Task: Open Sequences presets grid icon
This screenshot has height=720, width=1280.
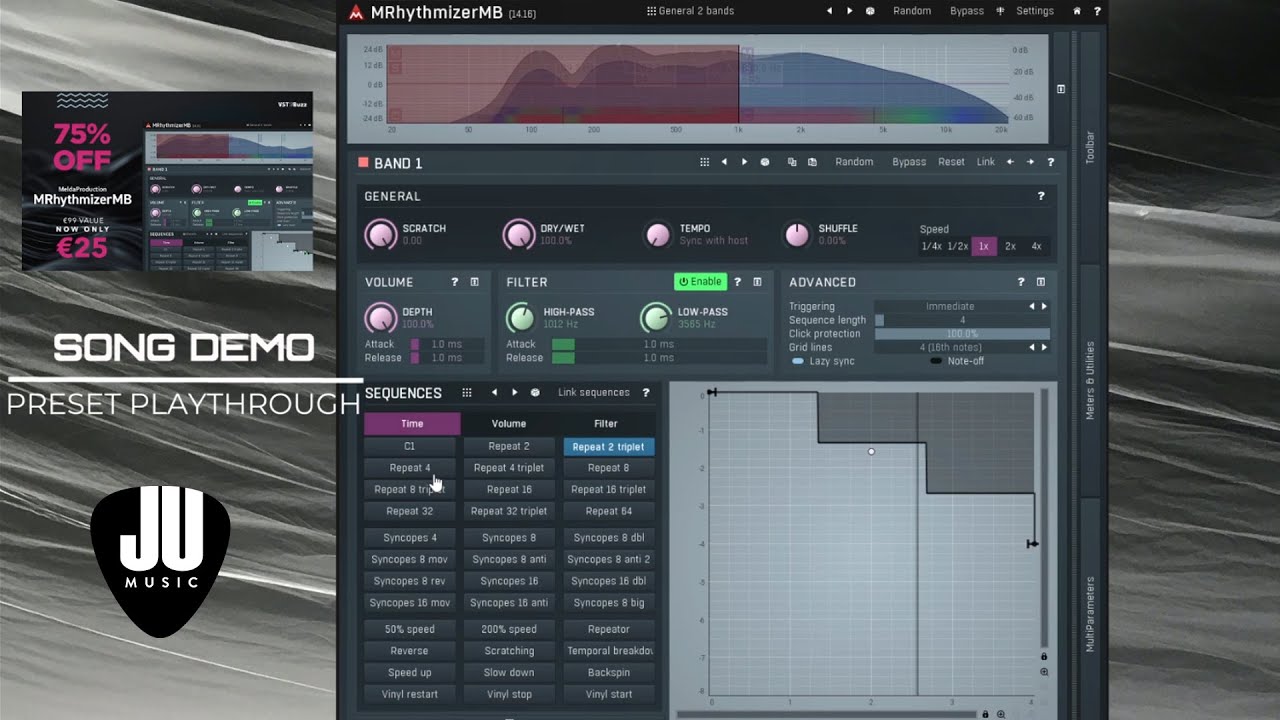Action: point(467,393)
